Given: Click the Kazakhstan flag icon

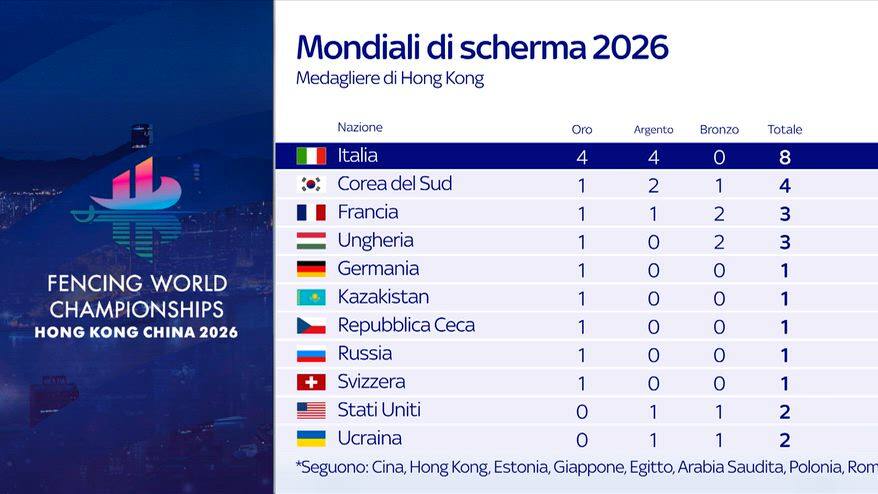Looking at the screenshot, I should pyautogui.click(x=311, y=297).
